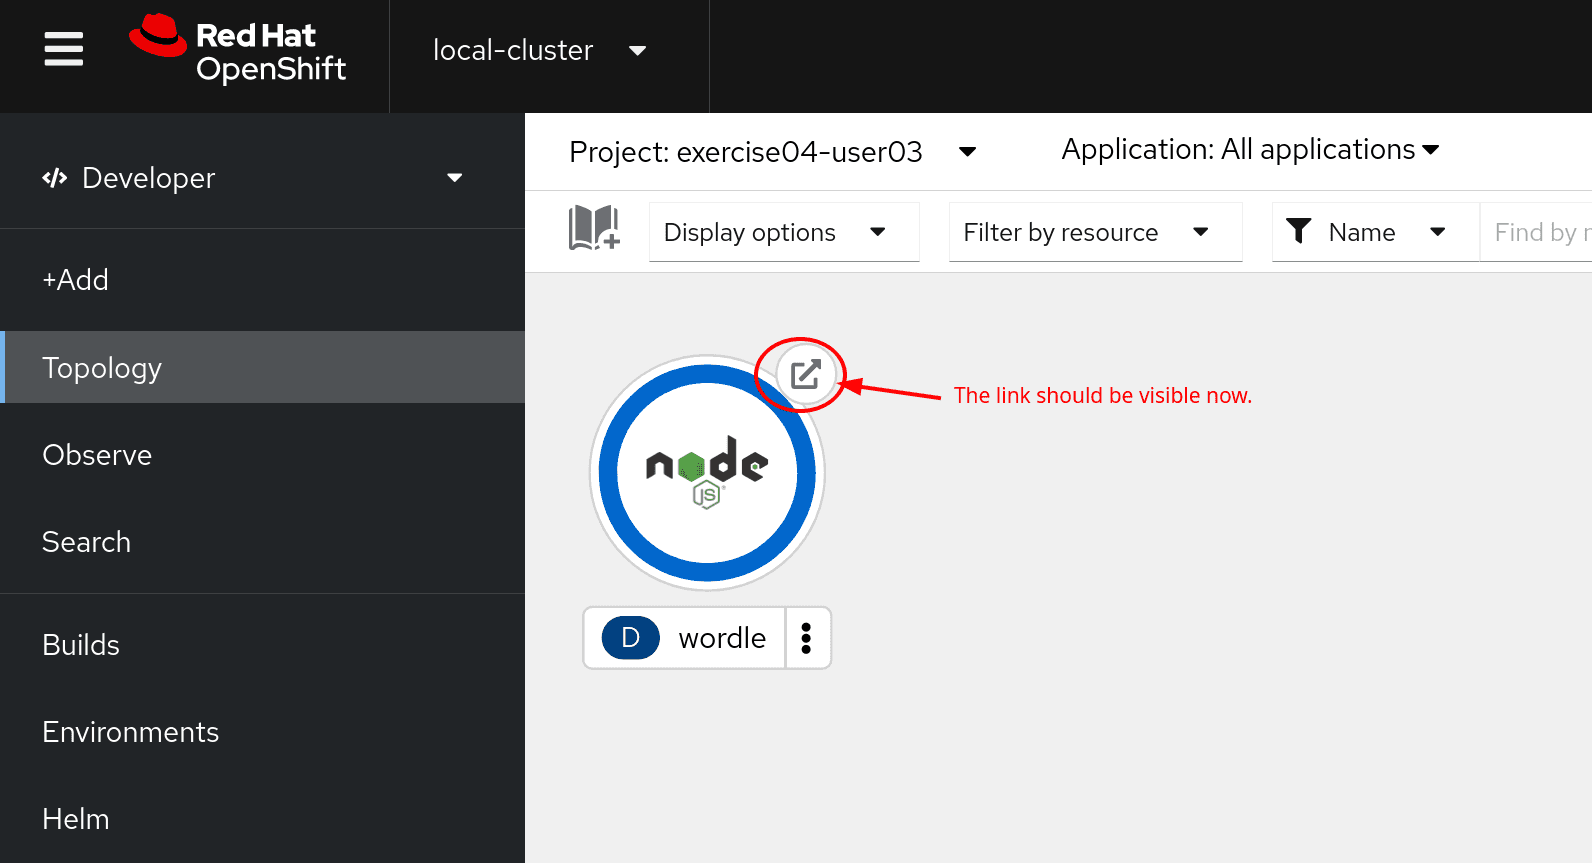1592x863 pixels.
Task: Click the D deployment badge on wordle
Action: (630, 638)
